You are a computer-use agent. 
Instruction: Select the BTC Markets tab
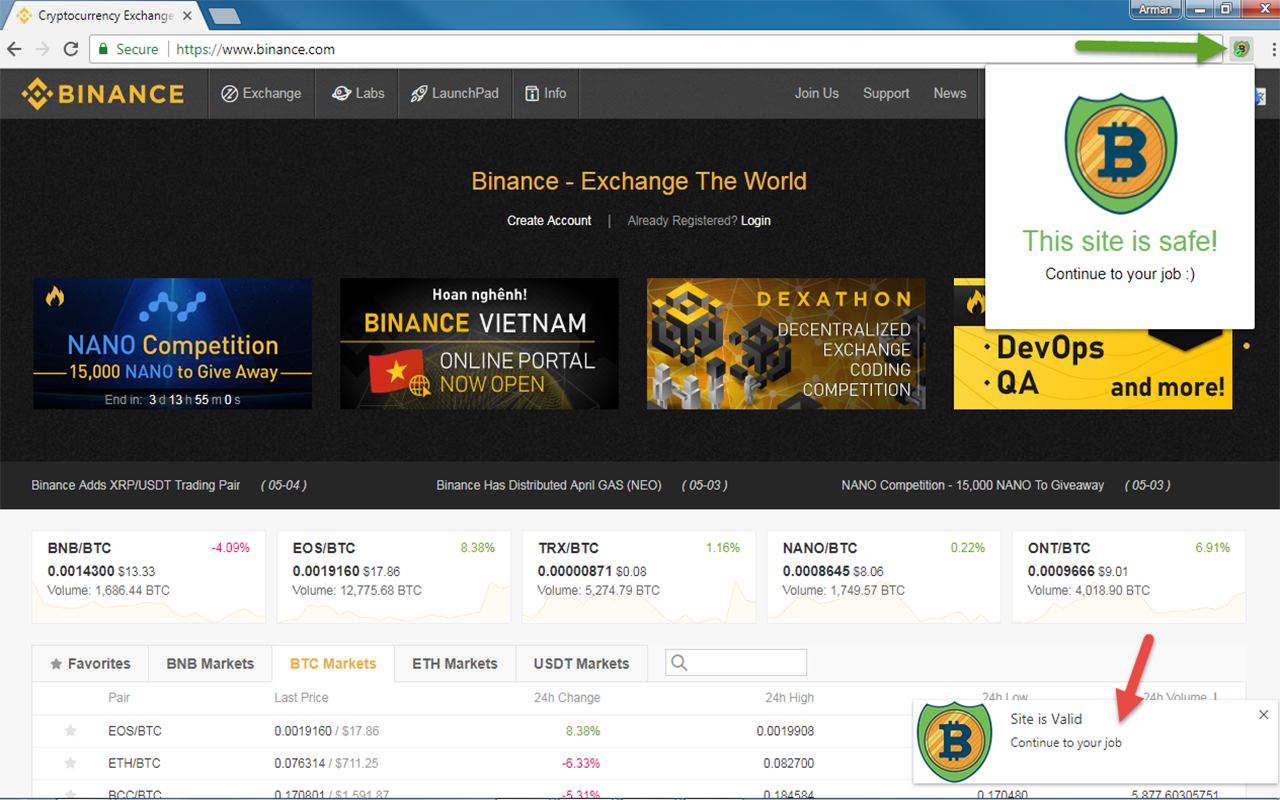click(333, 664)
